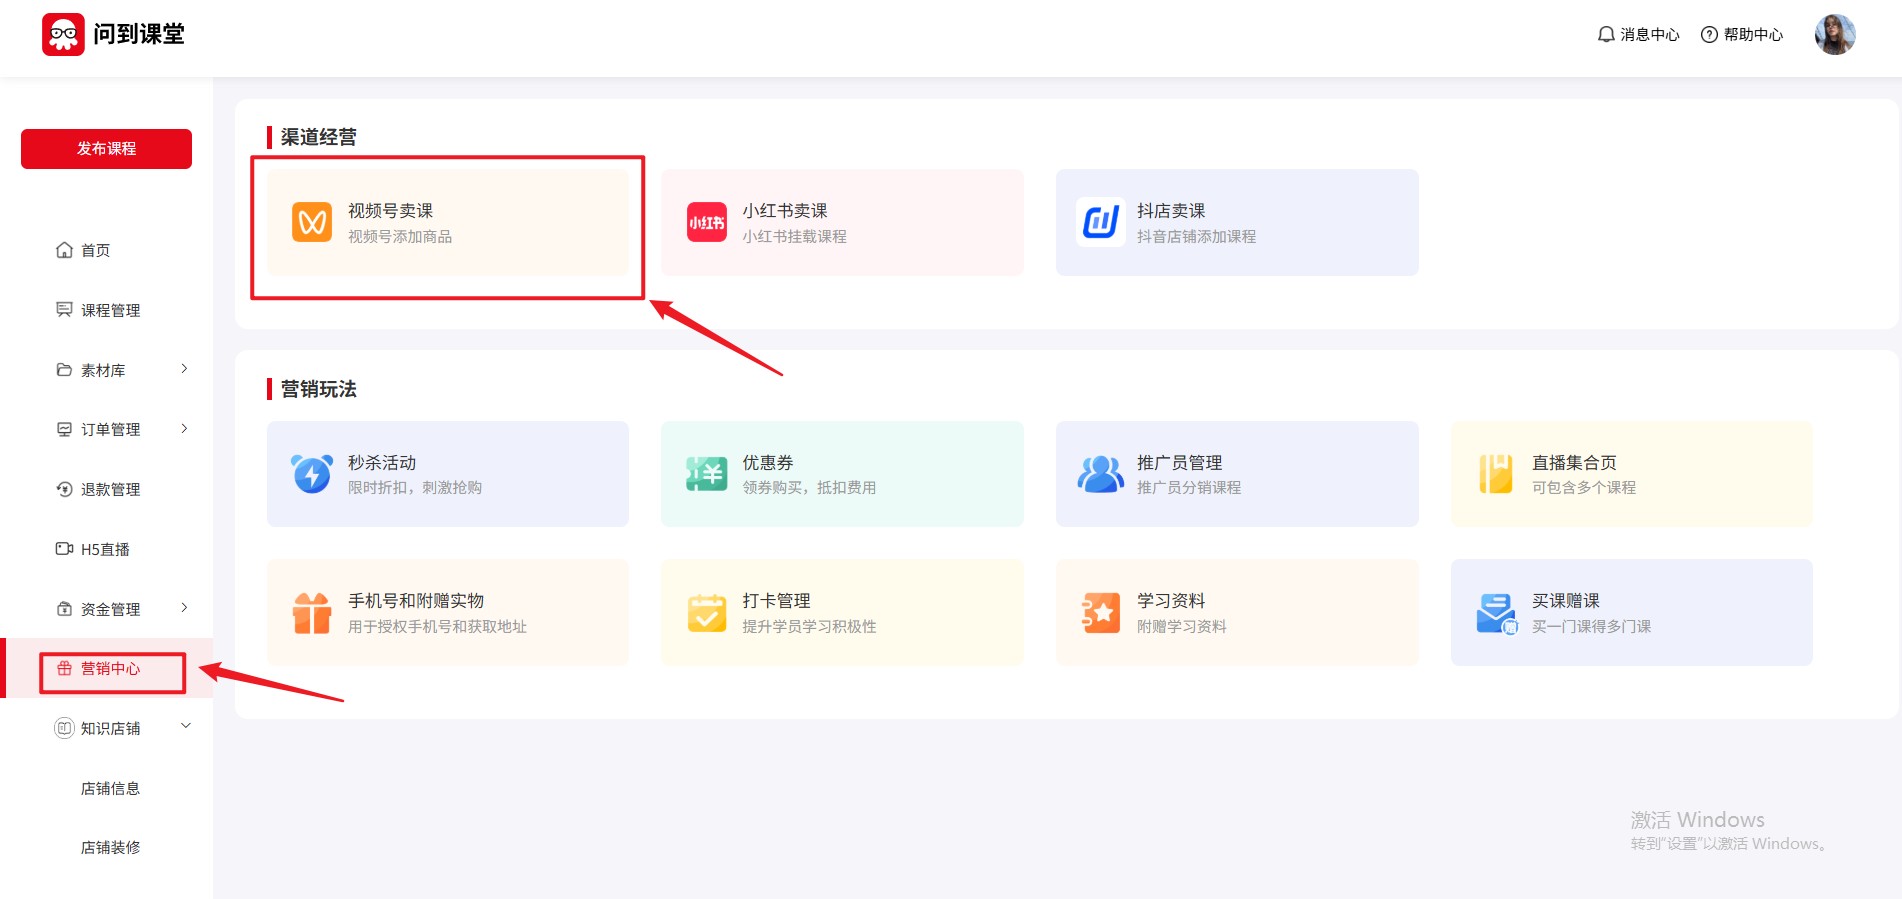Open the 消息中心 bell icon
Screen dimensions: 1902x899
[x=1606, y=34]
